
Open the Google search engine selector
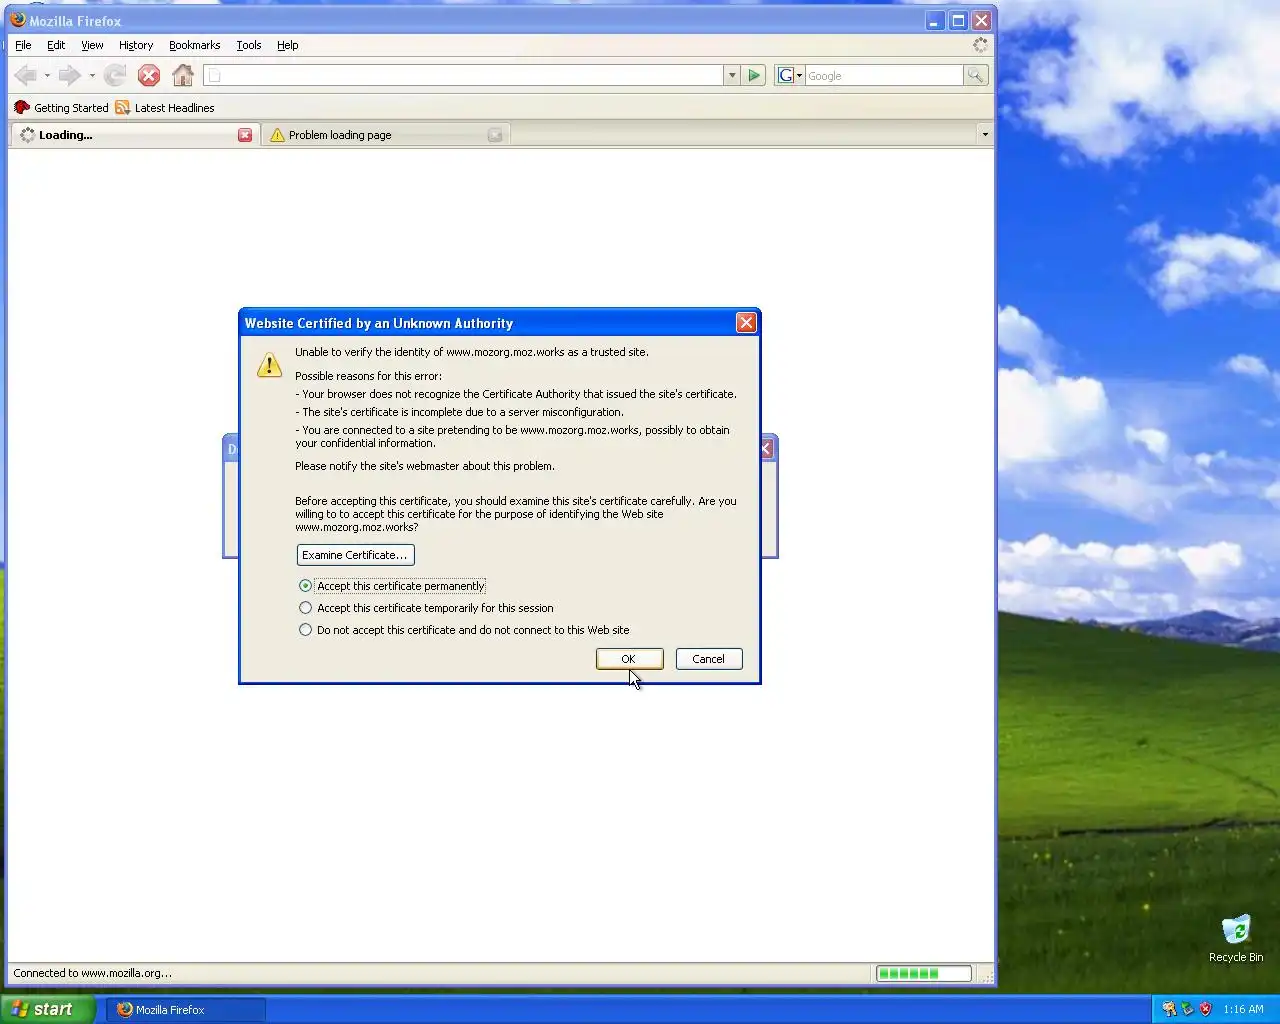pos(790,75)
